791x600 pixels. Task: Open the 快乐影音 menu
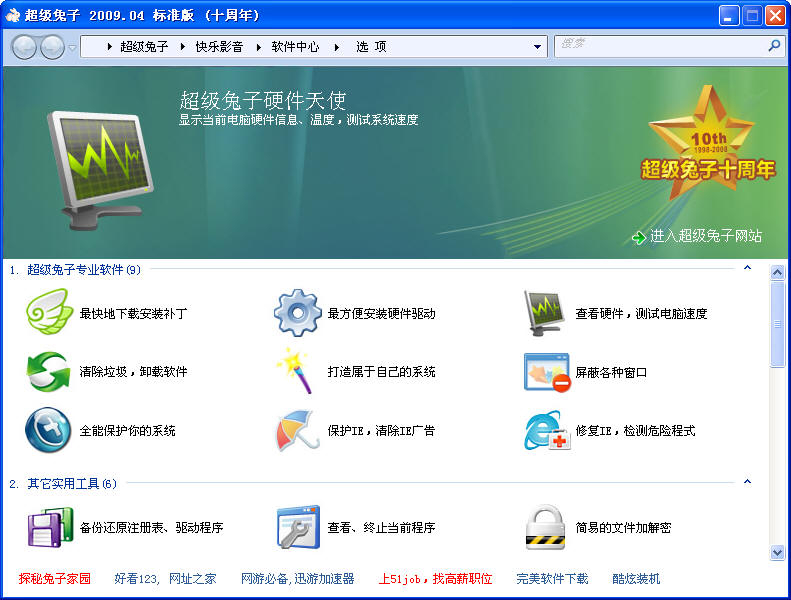tap(219, 47)
